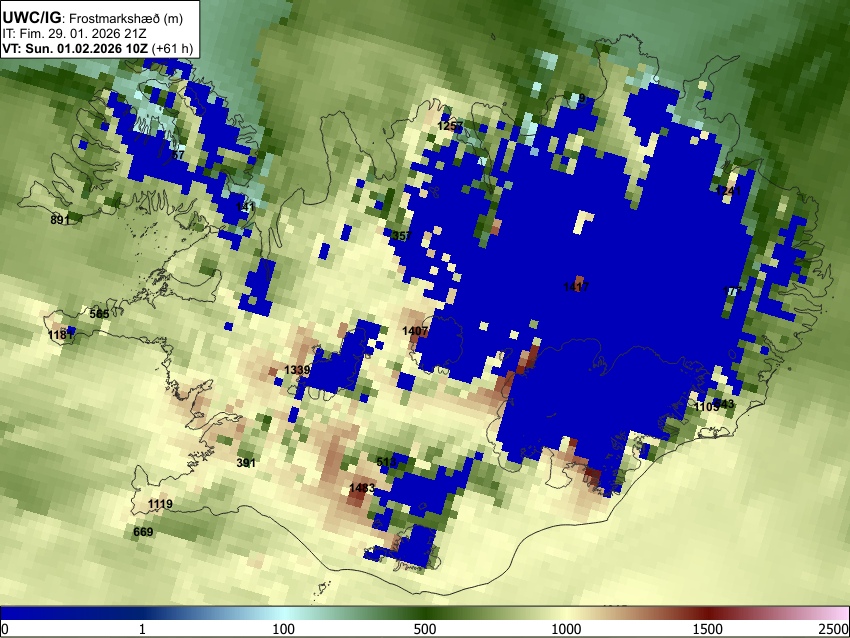Click the map value 1241 in the east
The image size is (850, 638).
[x=728, y=190]
